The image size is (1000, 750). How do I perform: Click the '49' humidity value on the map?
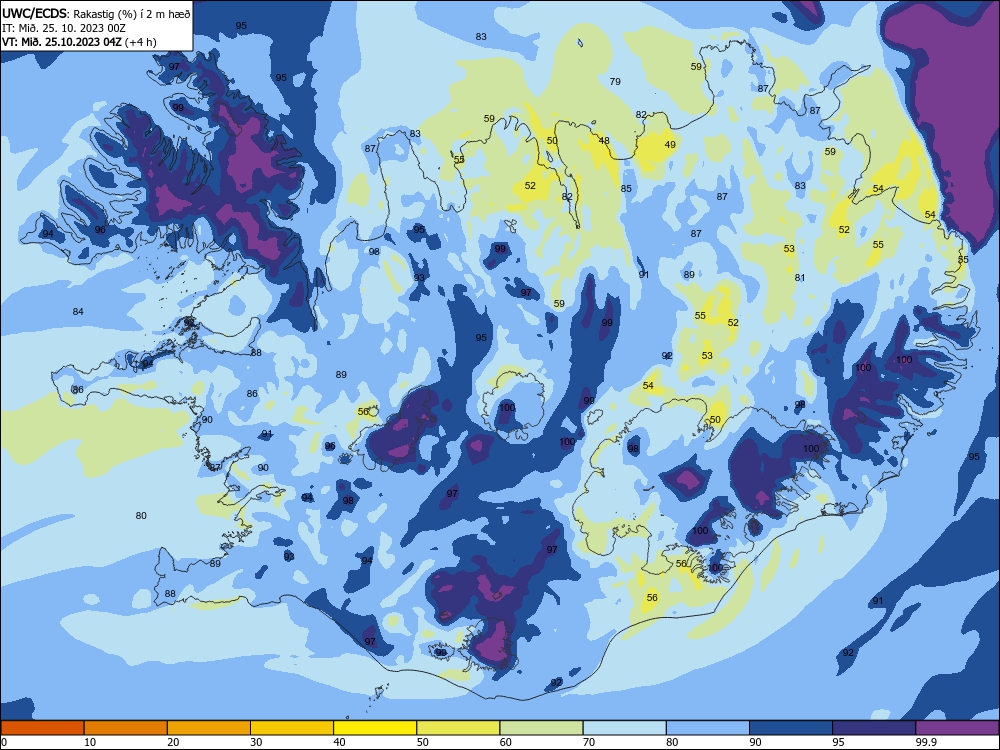[670, 145]
